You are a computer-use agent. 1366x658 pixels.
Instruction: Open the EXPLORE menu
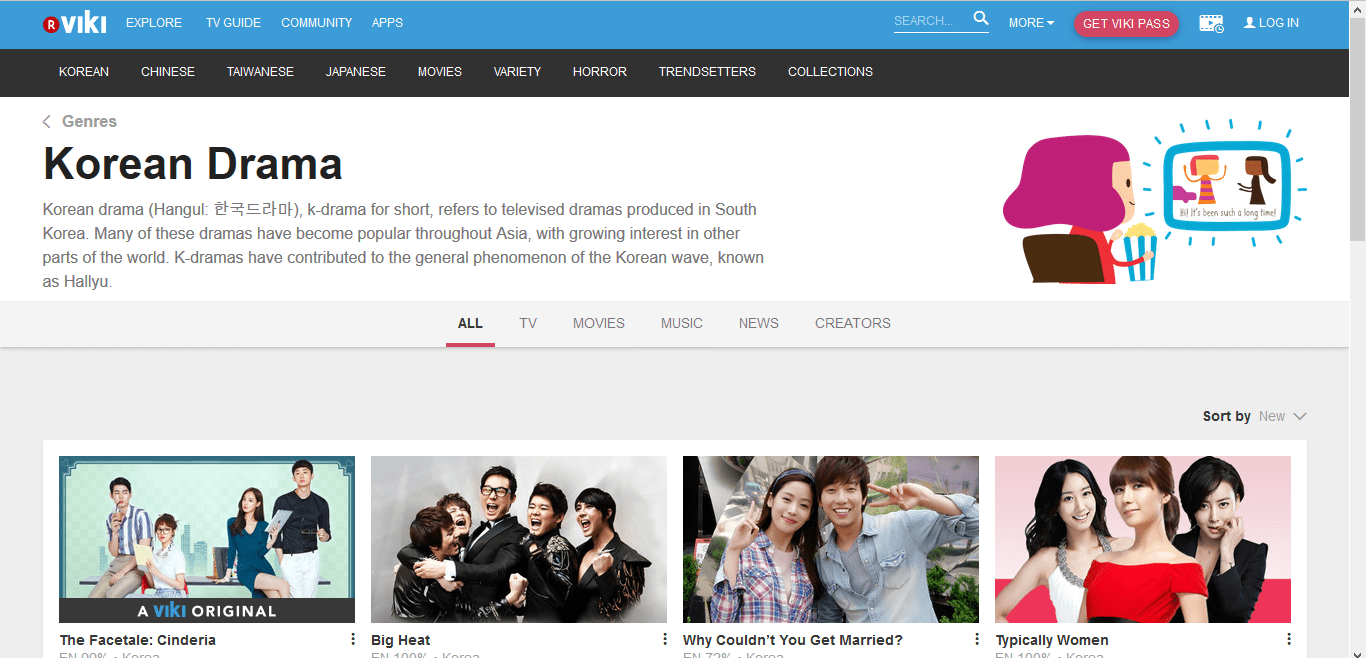[154, 22]
